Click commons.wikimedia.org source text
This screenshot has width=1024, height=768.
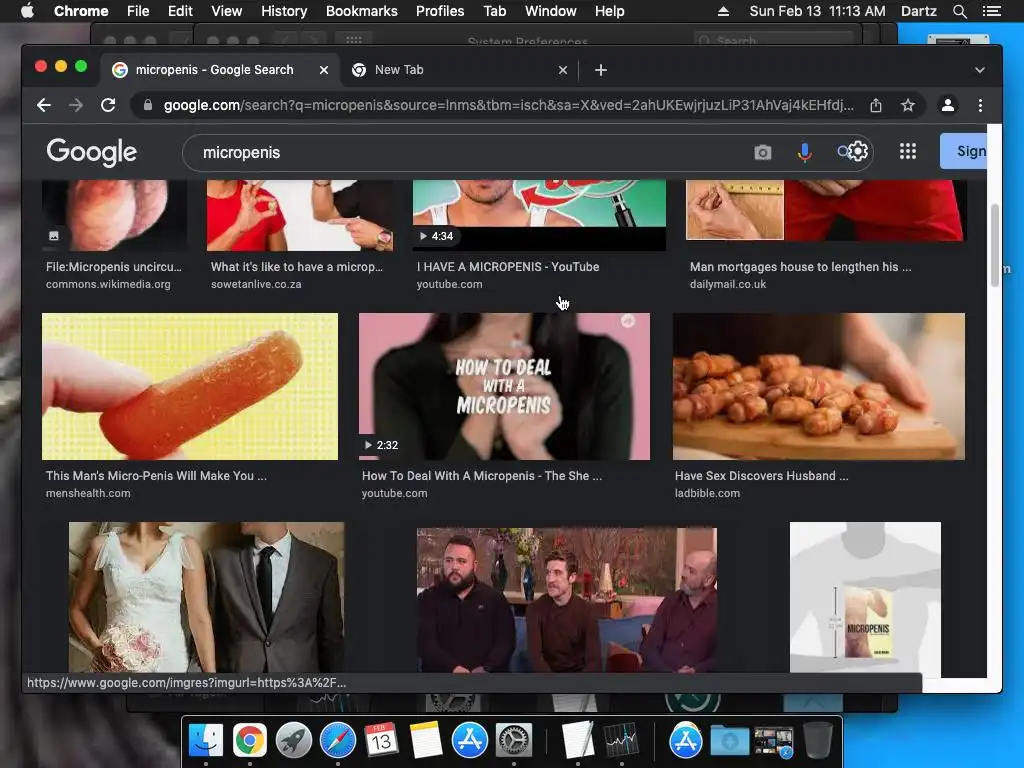[x=108, y=285]
